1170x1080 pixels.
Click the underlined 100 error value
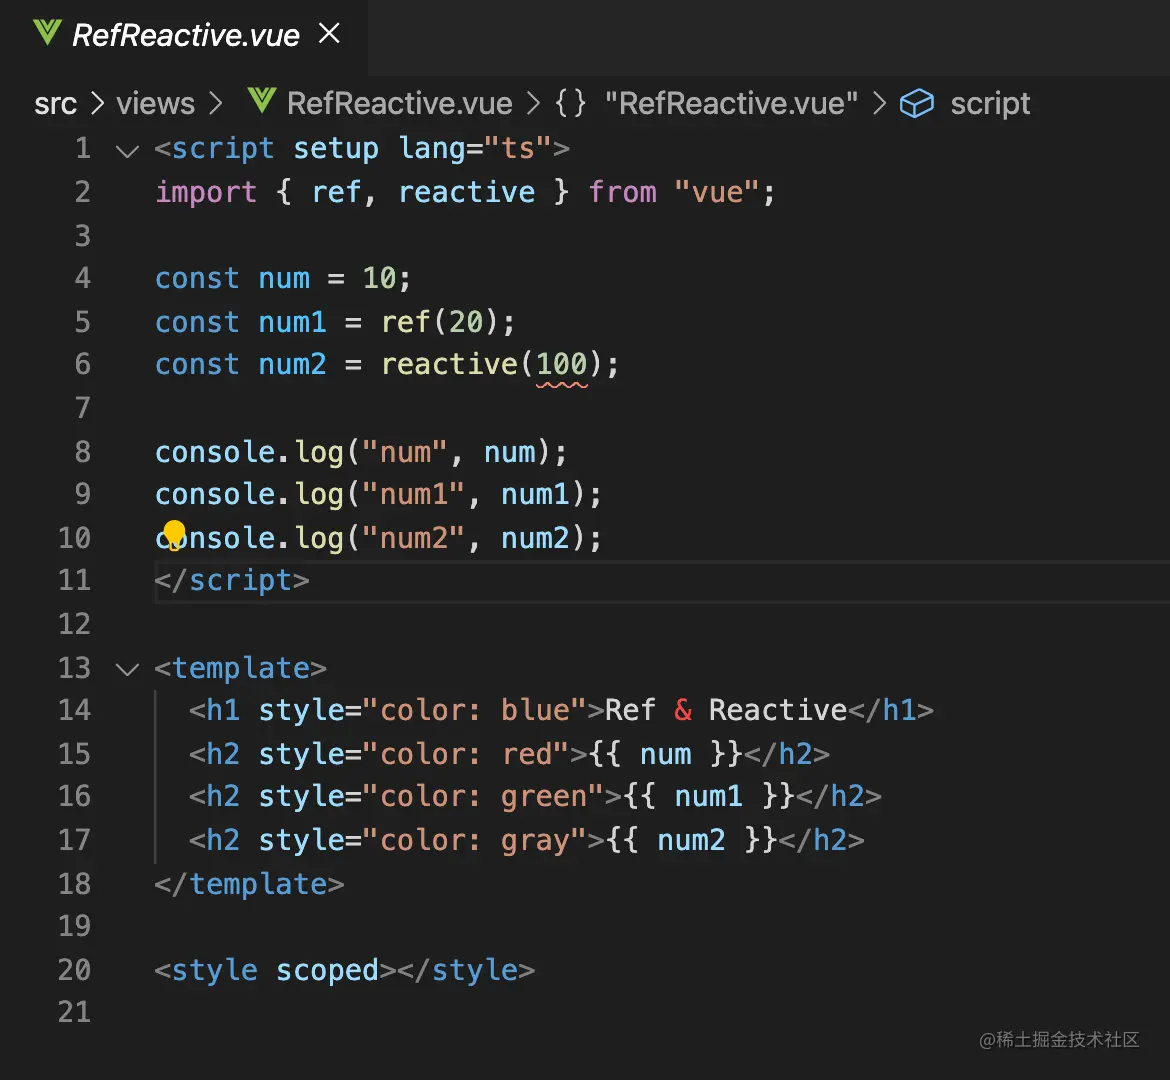point(562,365)
